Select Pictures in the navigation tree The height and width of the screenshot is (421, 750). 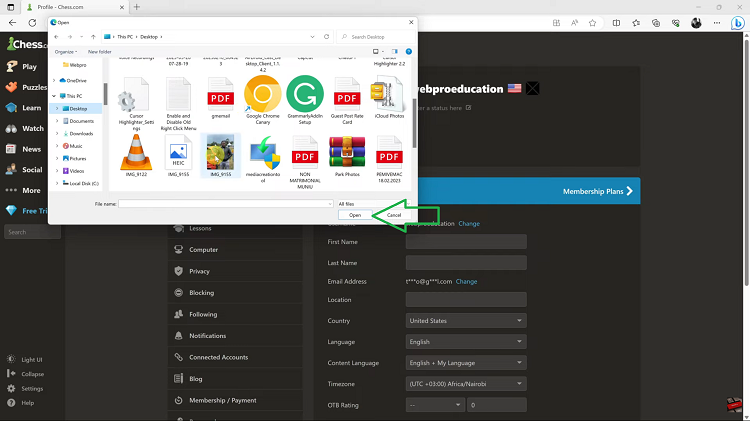coord(77,158)
